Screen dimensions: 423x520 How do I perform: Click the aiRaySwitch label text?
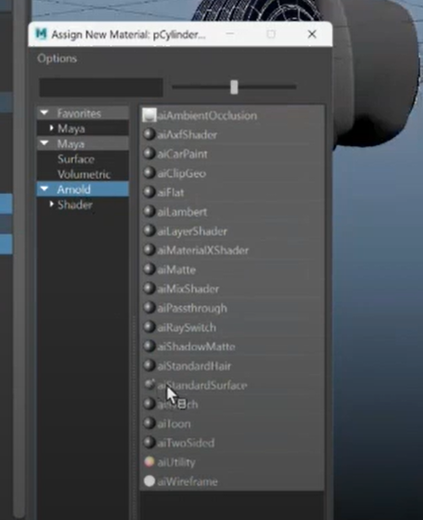pos(187,328)
